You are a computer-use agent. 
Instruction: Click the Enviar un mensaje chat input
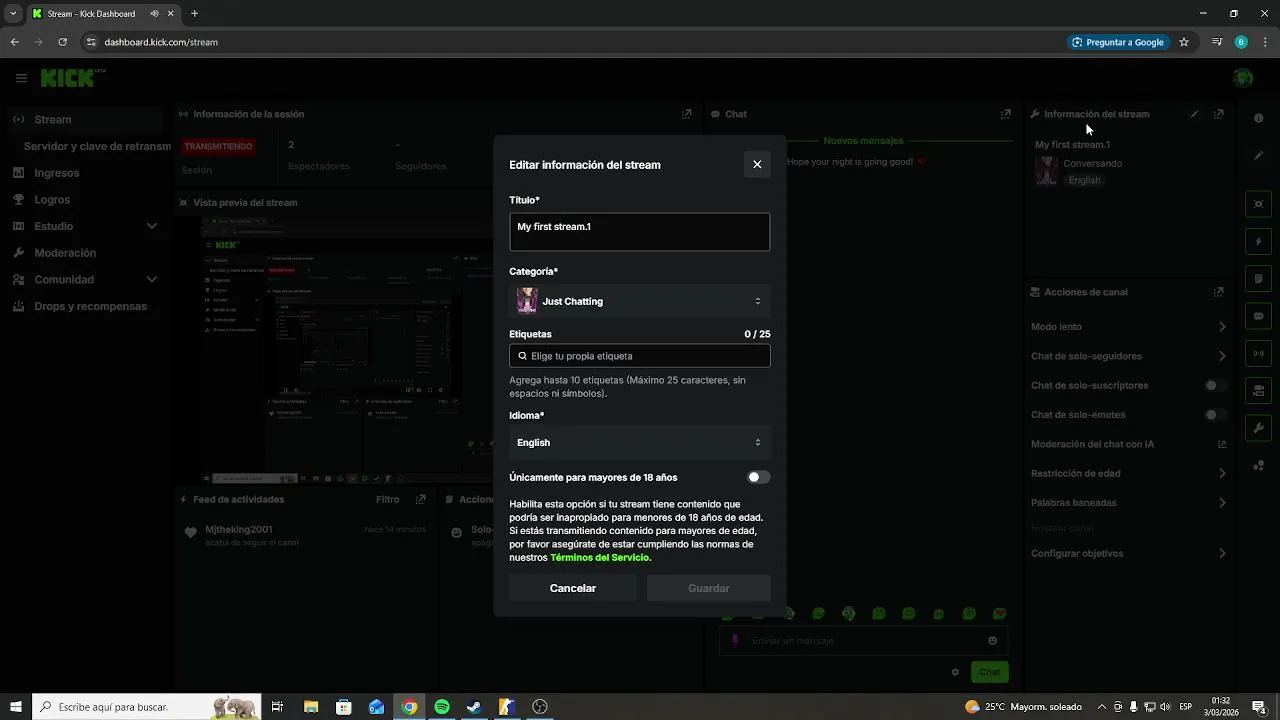tap(863, 641)
